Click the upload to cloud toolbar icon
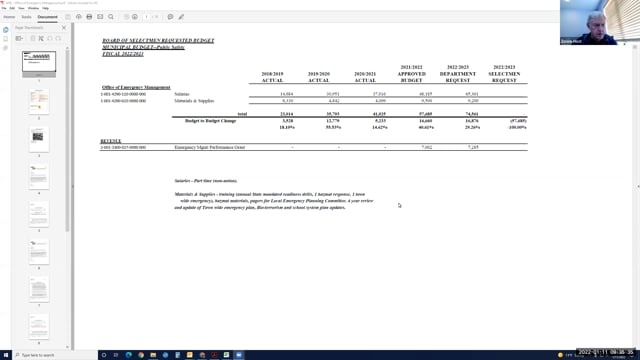Image resolution: width=640 pixels, height=360 pixels. (79, 17)
